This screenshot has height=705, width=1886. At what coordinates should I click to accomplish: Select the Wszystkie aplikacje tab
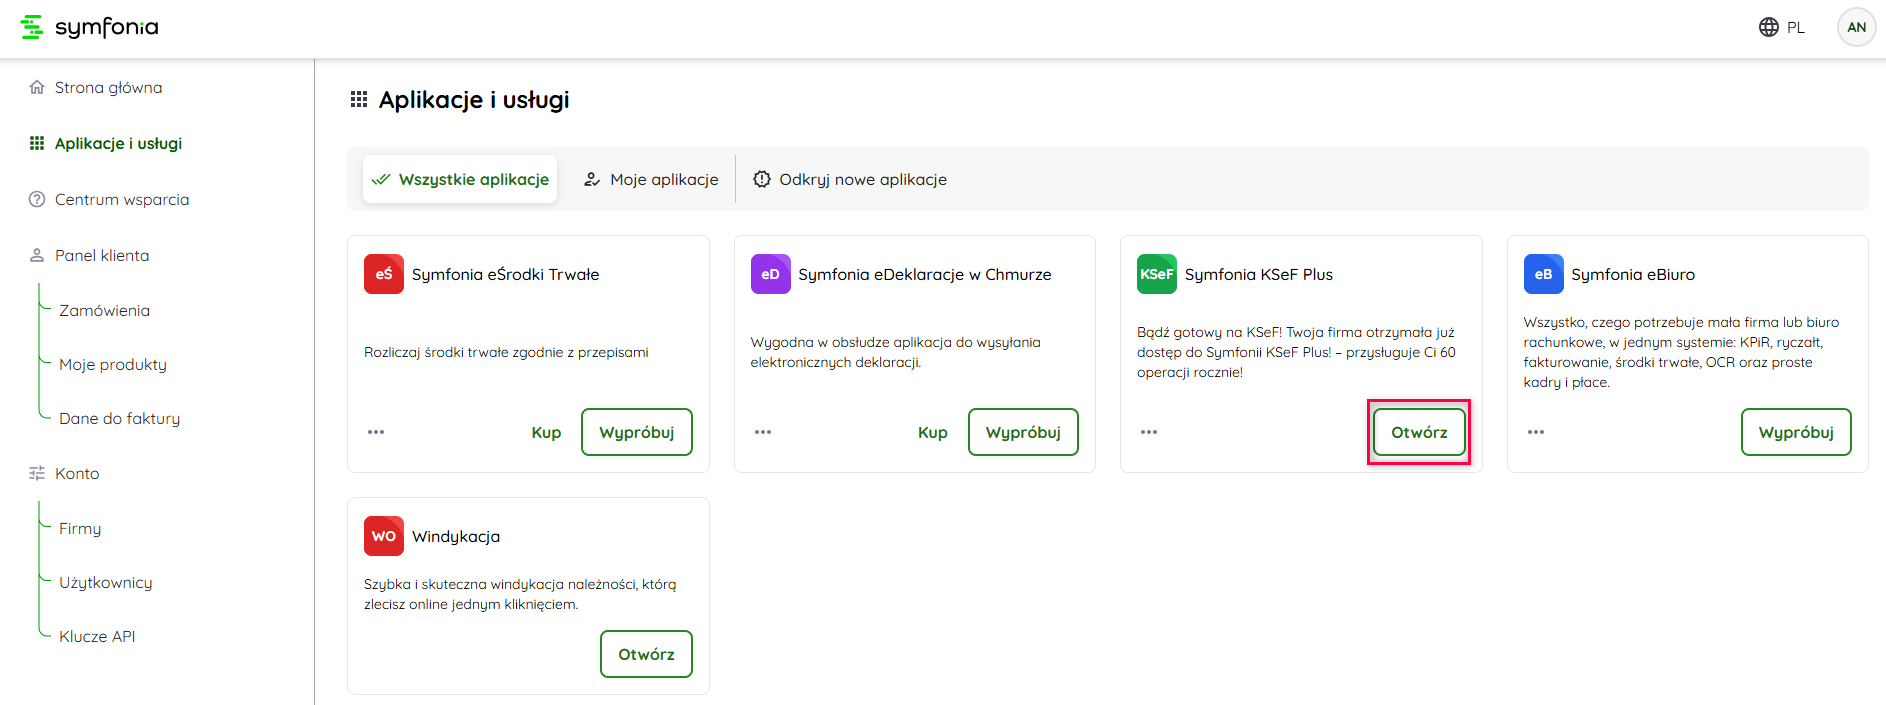point(460,180)
